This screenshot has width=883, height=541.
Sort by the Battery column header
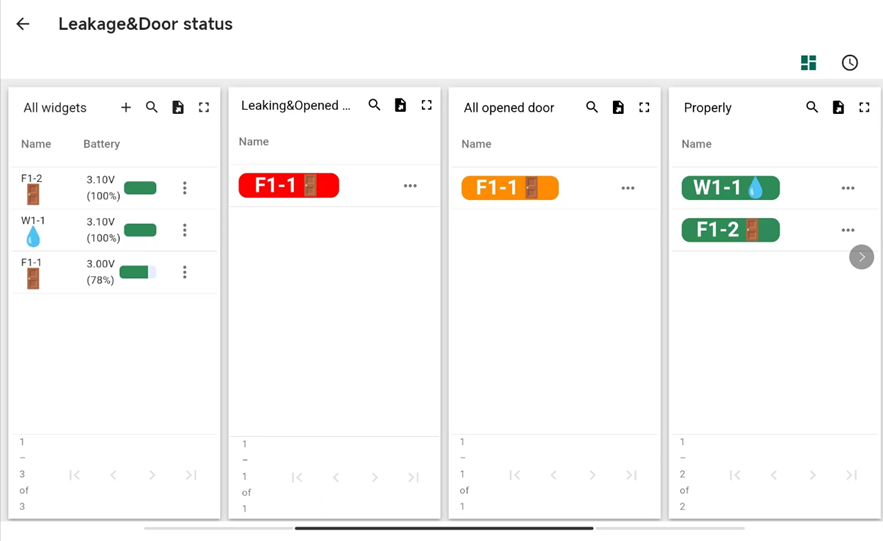pos(101,144)
